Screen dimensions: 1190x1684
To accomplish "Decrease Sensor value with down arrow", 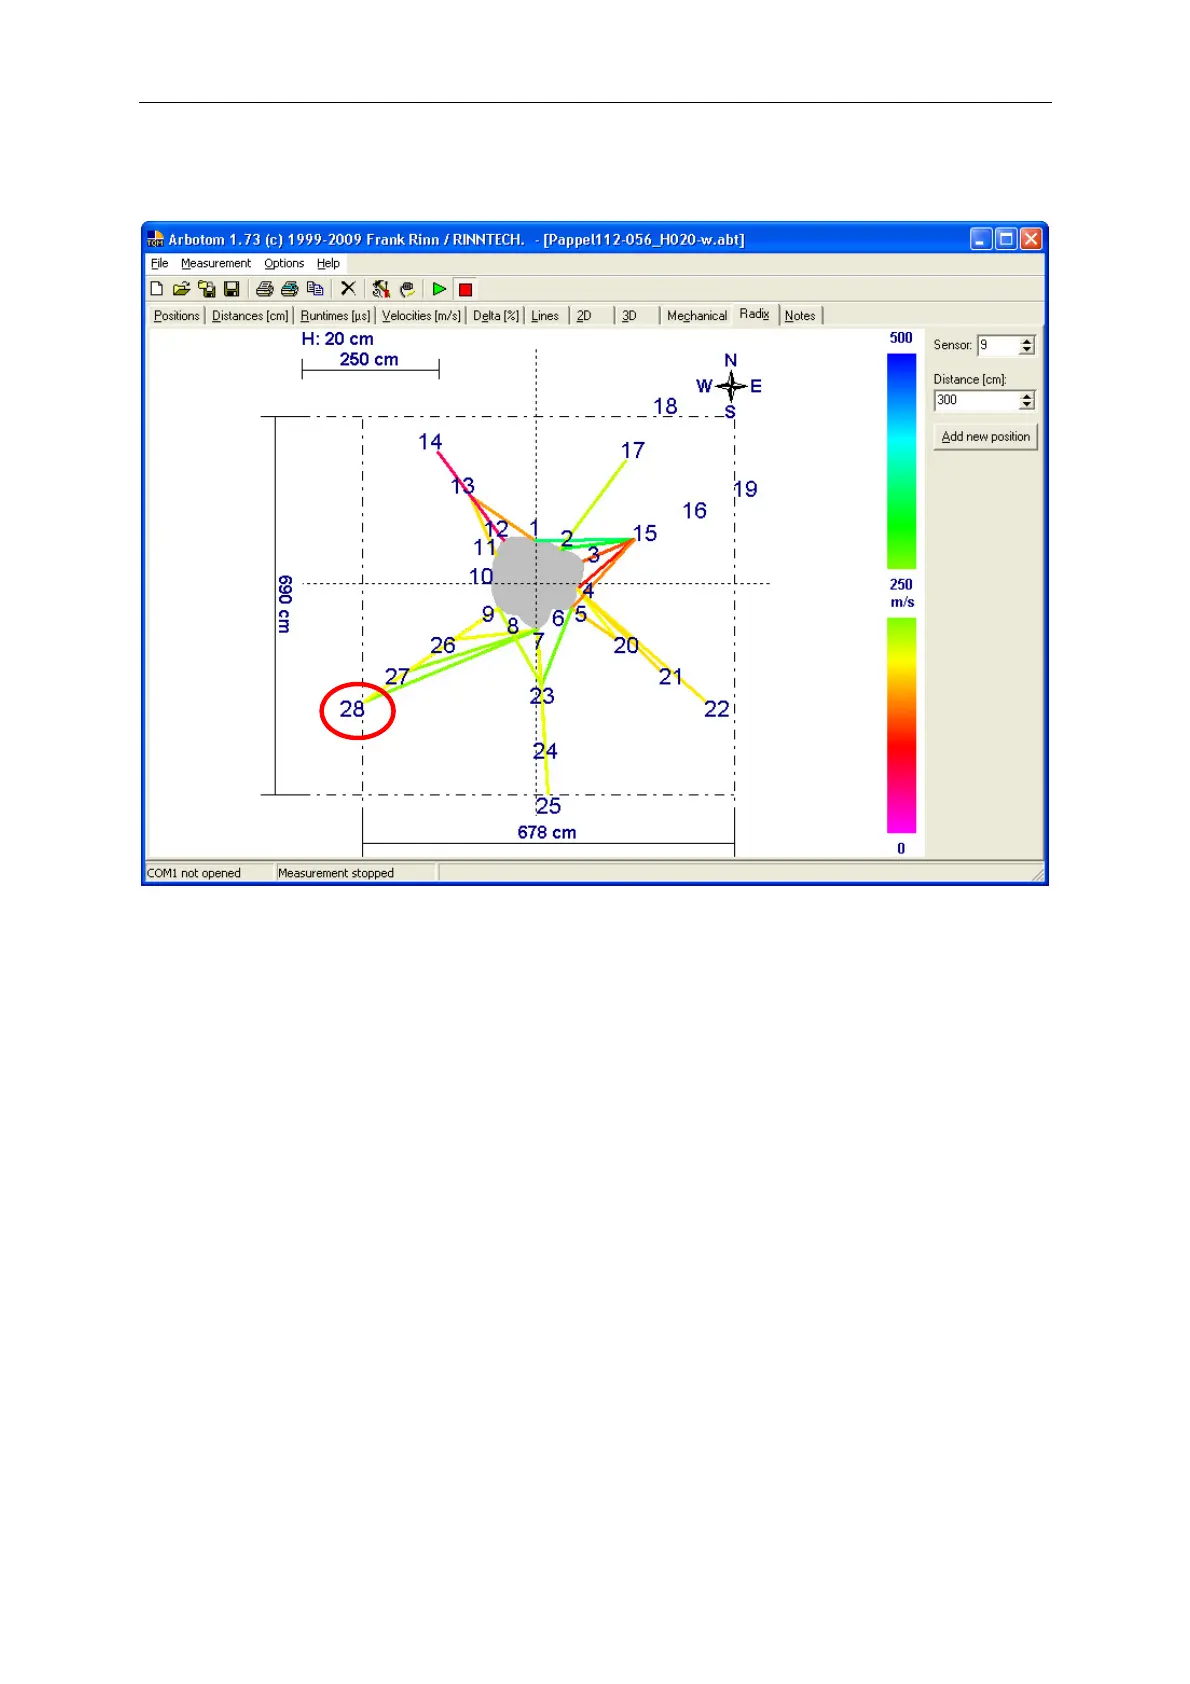I will click(x=1027, y=350).
